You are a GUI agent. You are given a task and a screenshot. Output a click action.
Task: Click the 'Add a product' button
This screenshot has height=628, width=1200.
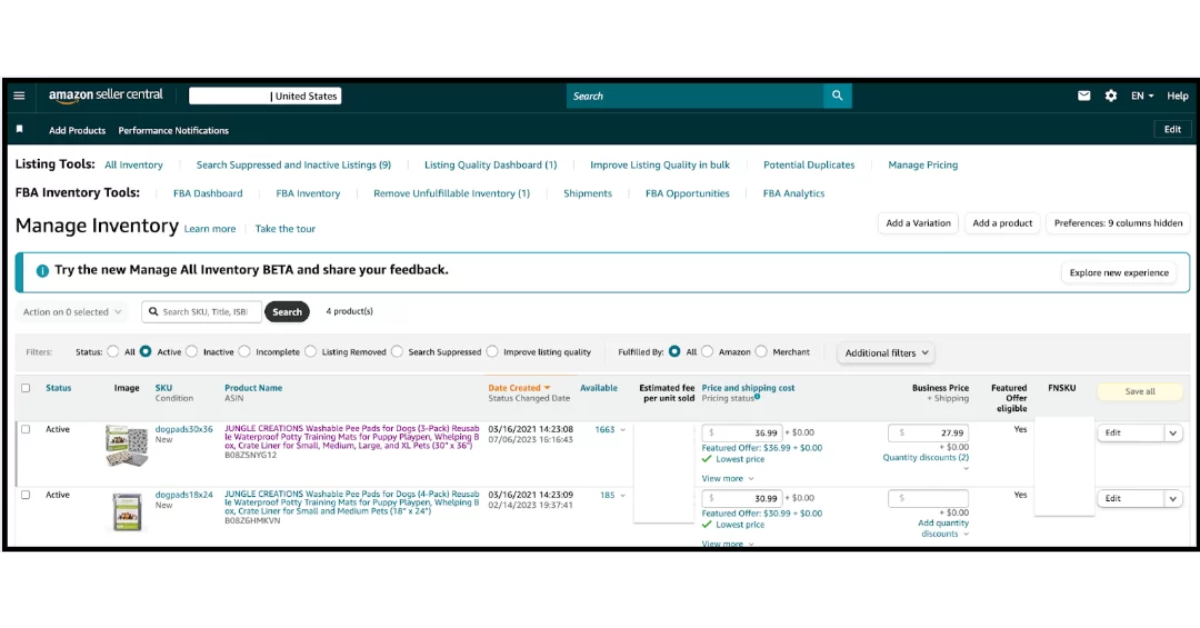[x=1002, y=223]
